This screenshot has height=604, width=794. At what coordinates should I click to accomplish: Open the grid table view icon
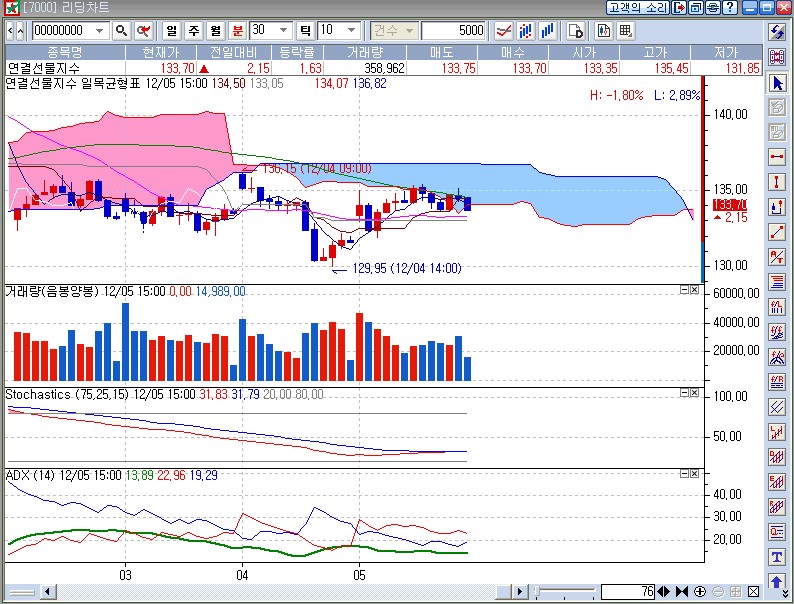click(625, 30)
